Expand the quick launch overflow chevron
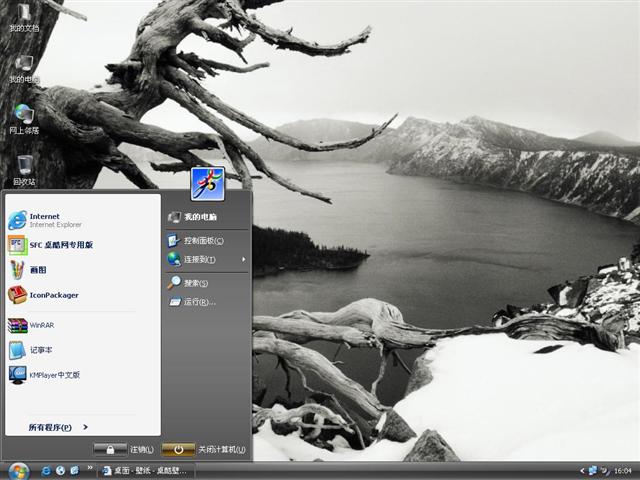 click(91, 467)
